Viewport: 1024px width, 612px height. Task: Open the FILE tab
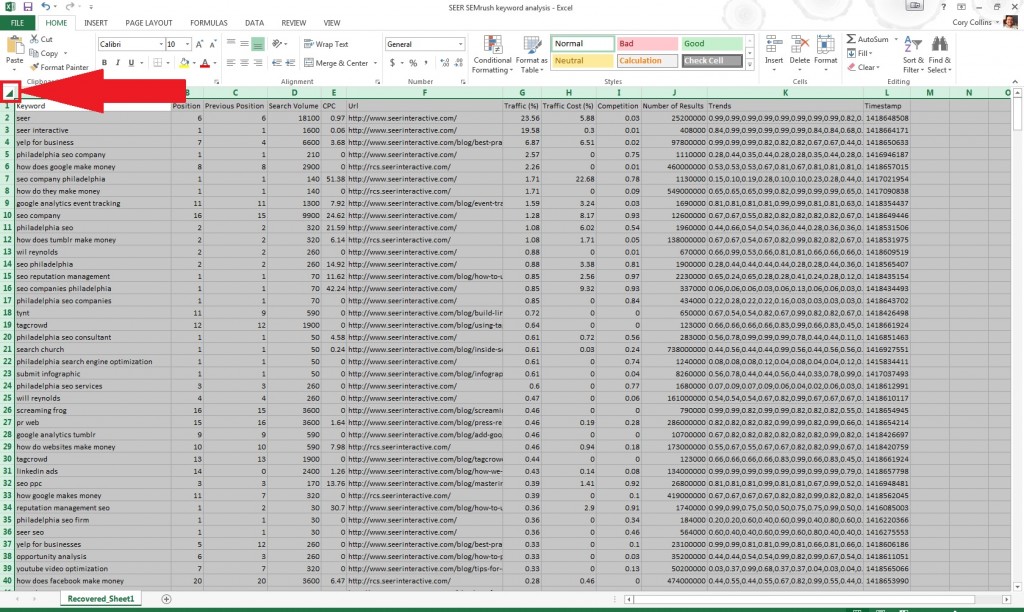17,23
